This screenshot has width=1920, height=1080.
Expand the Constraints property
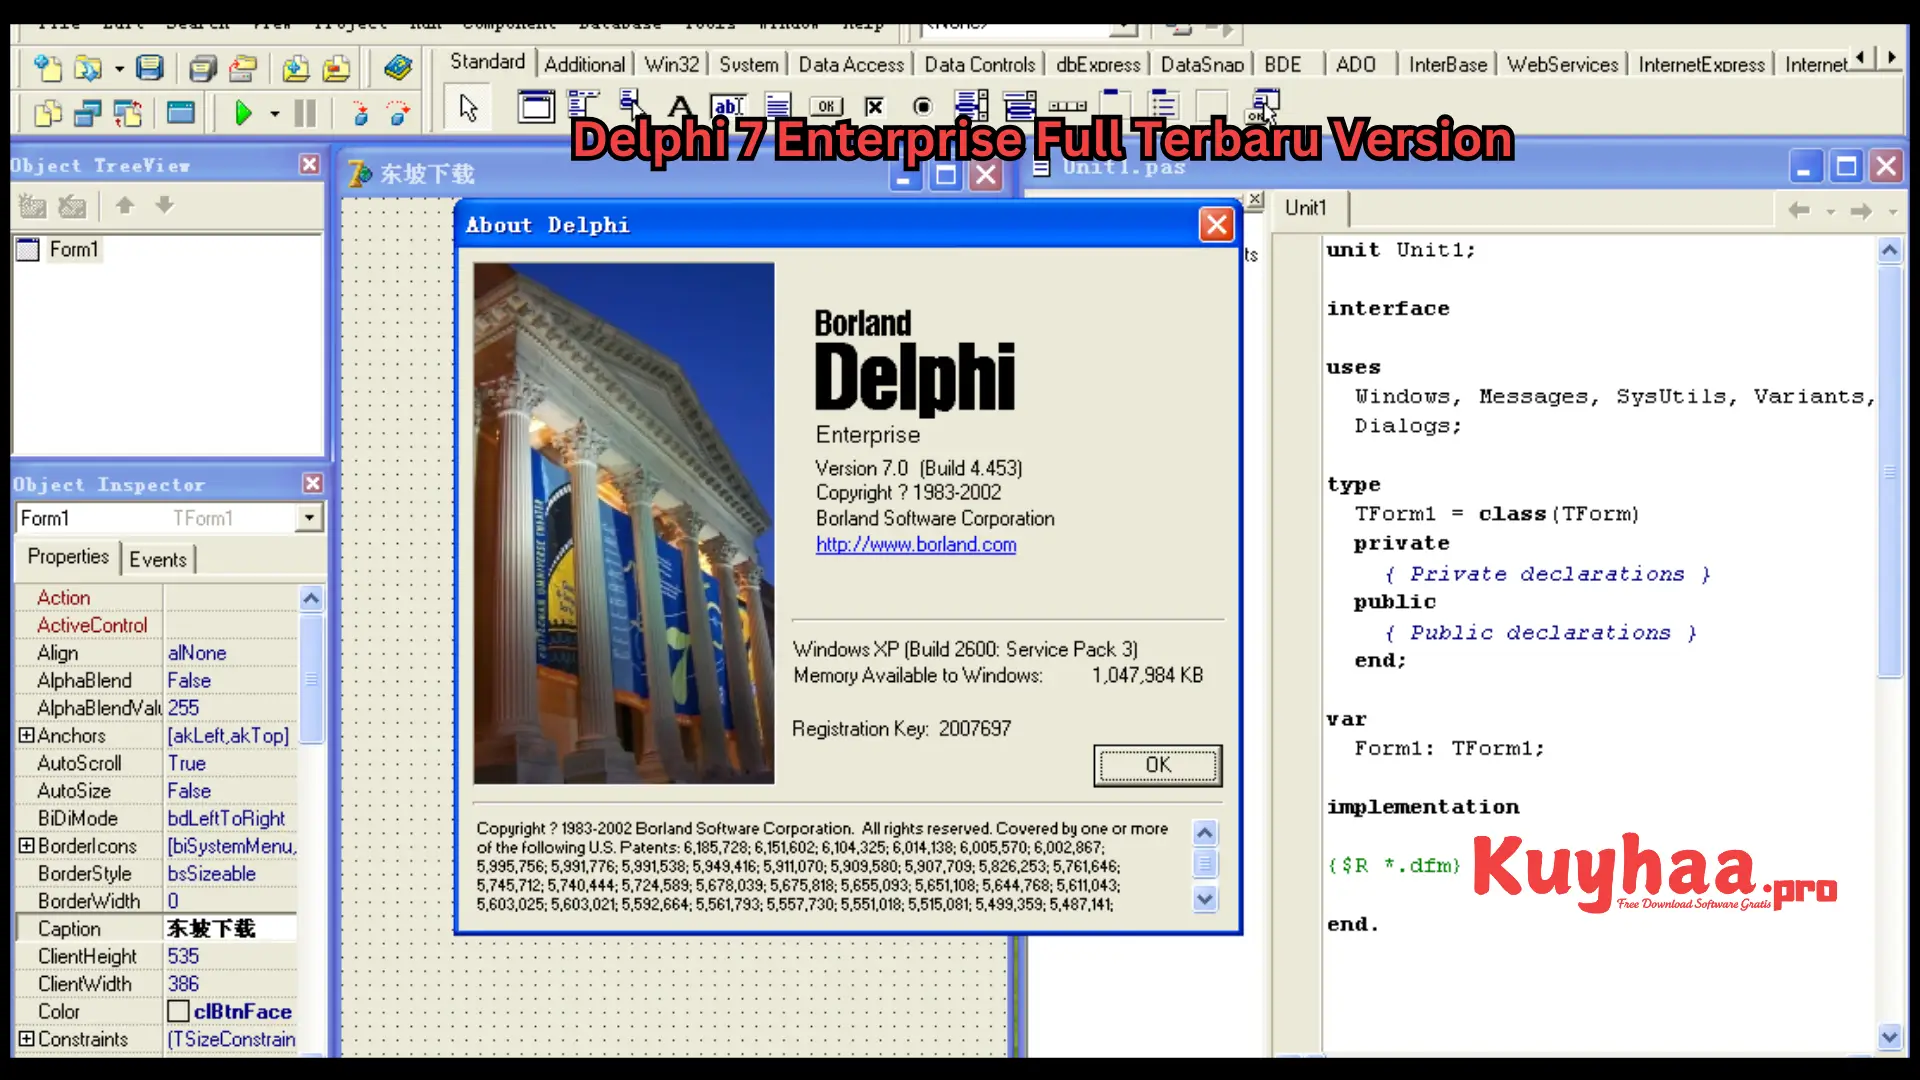pos(26,1039)
